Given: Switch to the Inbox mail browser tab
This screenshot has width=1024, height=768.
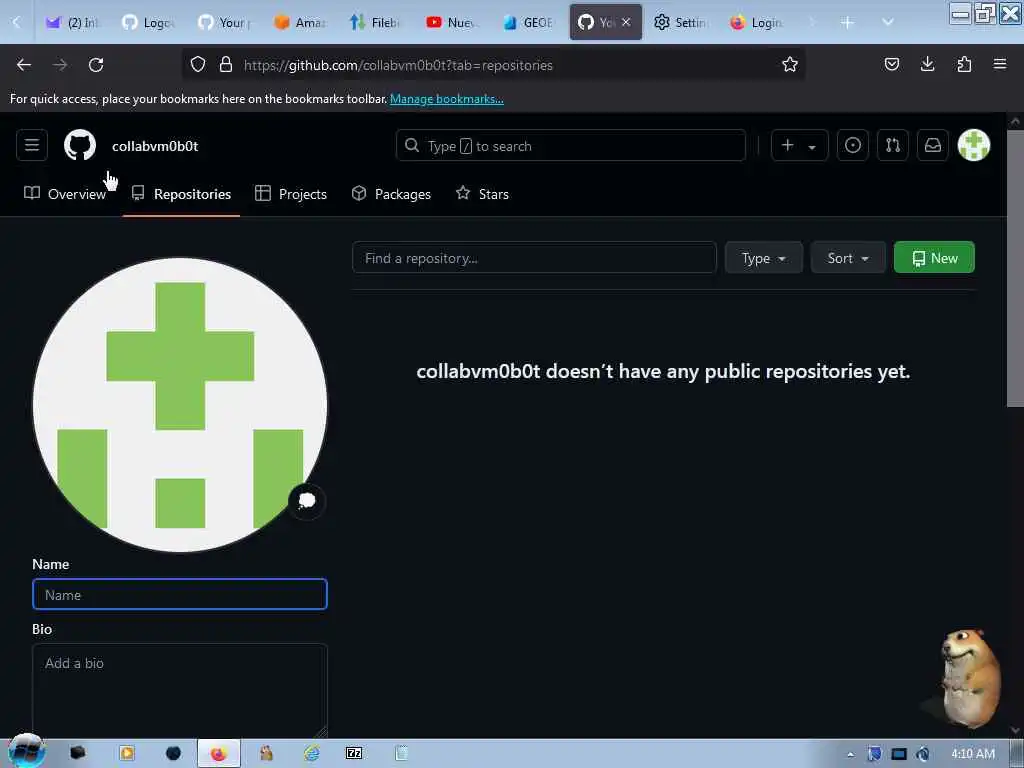Looking at the screenshot, I should (x=73, y=22).
